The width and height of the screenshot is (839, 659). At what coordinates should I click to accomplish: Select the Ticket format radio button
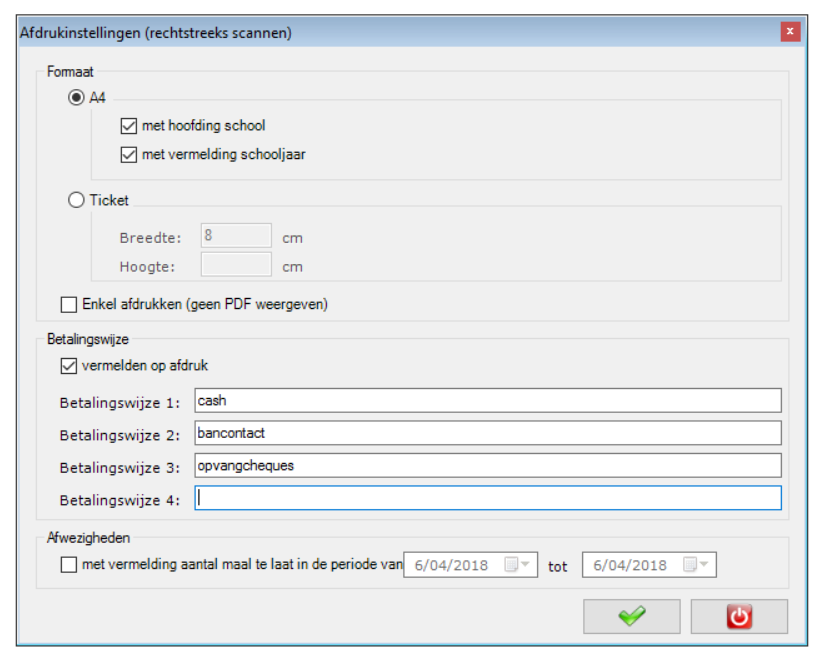pyautogui.click(x=76, y=200)
